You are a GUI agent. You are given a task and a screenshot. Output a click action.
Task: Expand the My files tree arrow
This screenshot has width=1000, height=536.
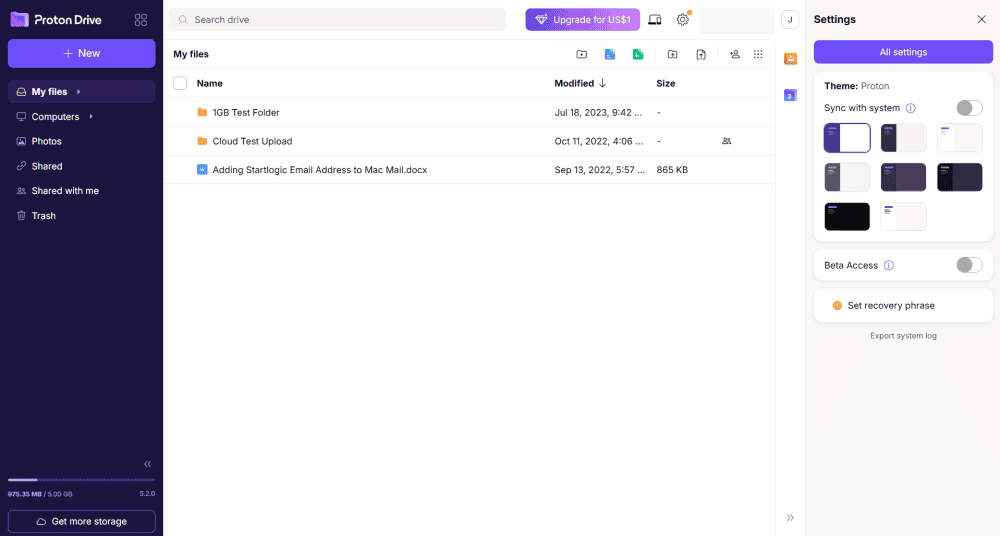79,92
